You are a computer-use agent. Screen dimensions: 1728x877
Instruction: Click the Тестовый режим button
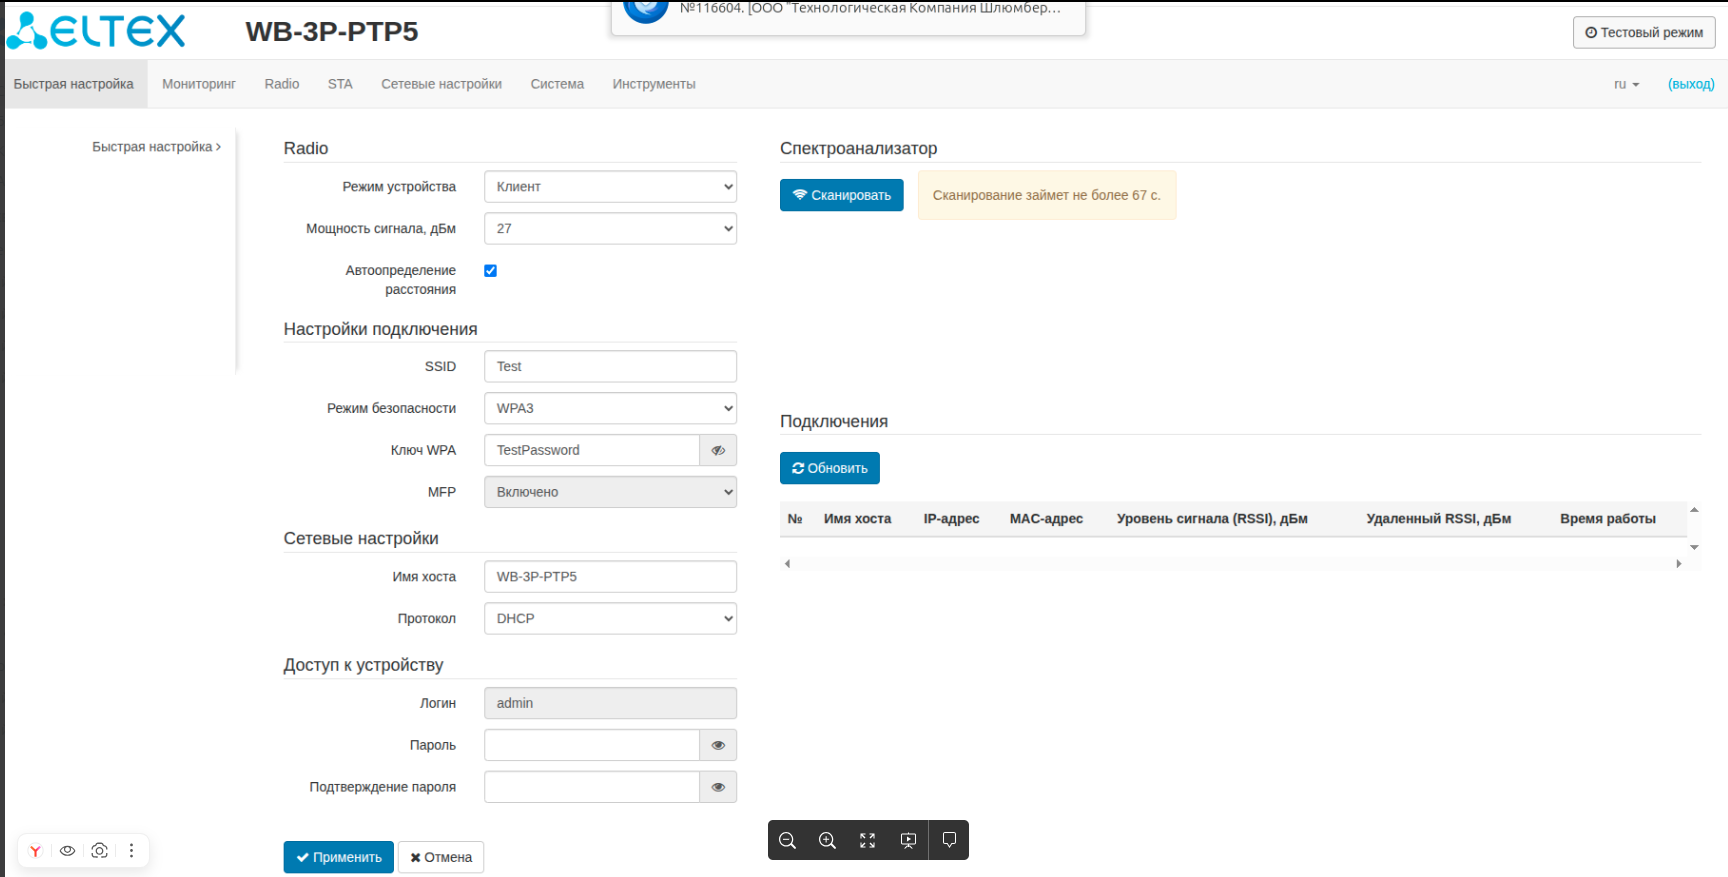tap(1644, 32)
